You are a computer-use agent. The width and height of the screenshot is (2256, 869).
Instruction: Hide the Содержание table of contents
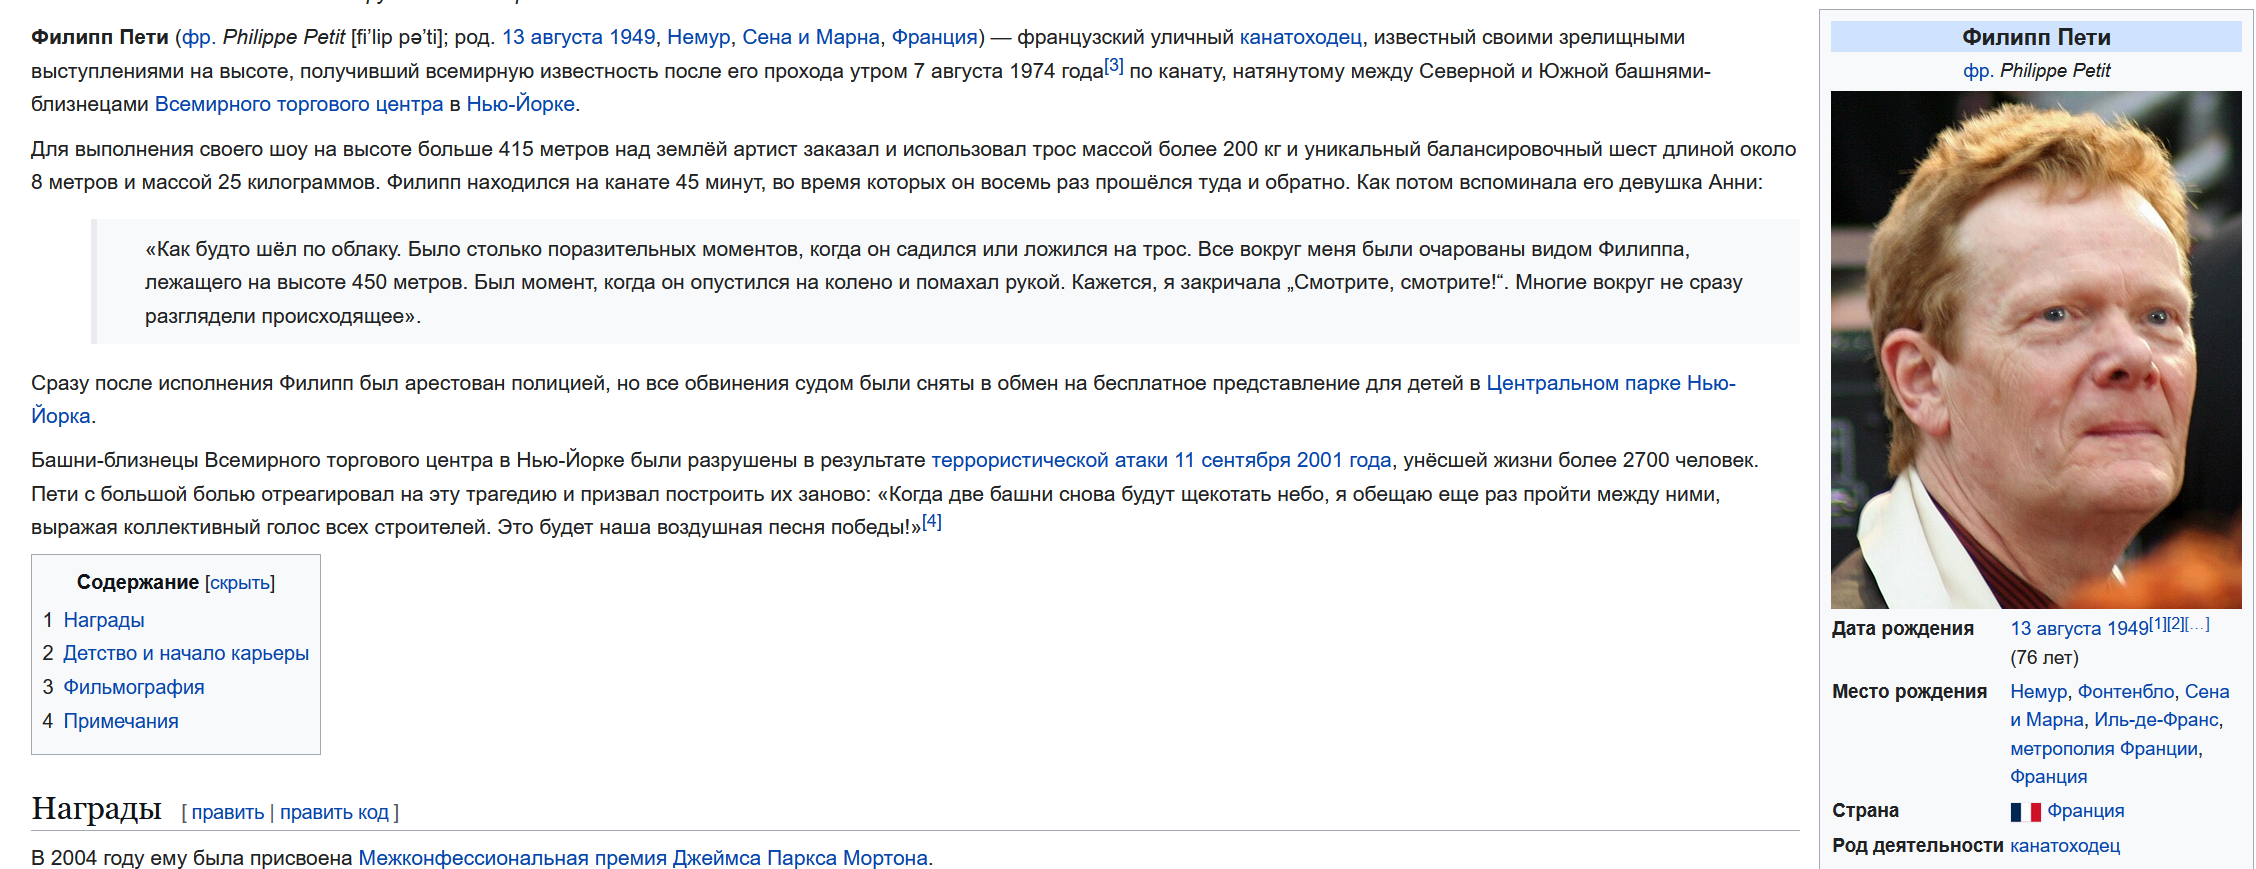tap(240, 583)
